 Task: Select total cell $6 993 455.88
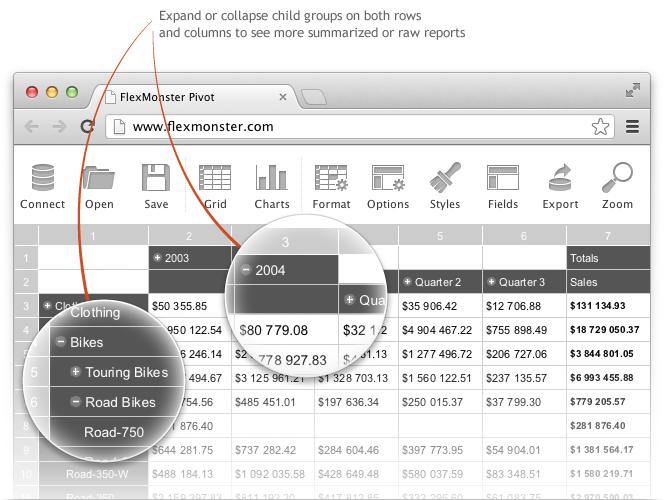pos(608,378)
